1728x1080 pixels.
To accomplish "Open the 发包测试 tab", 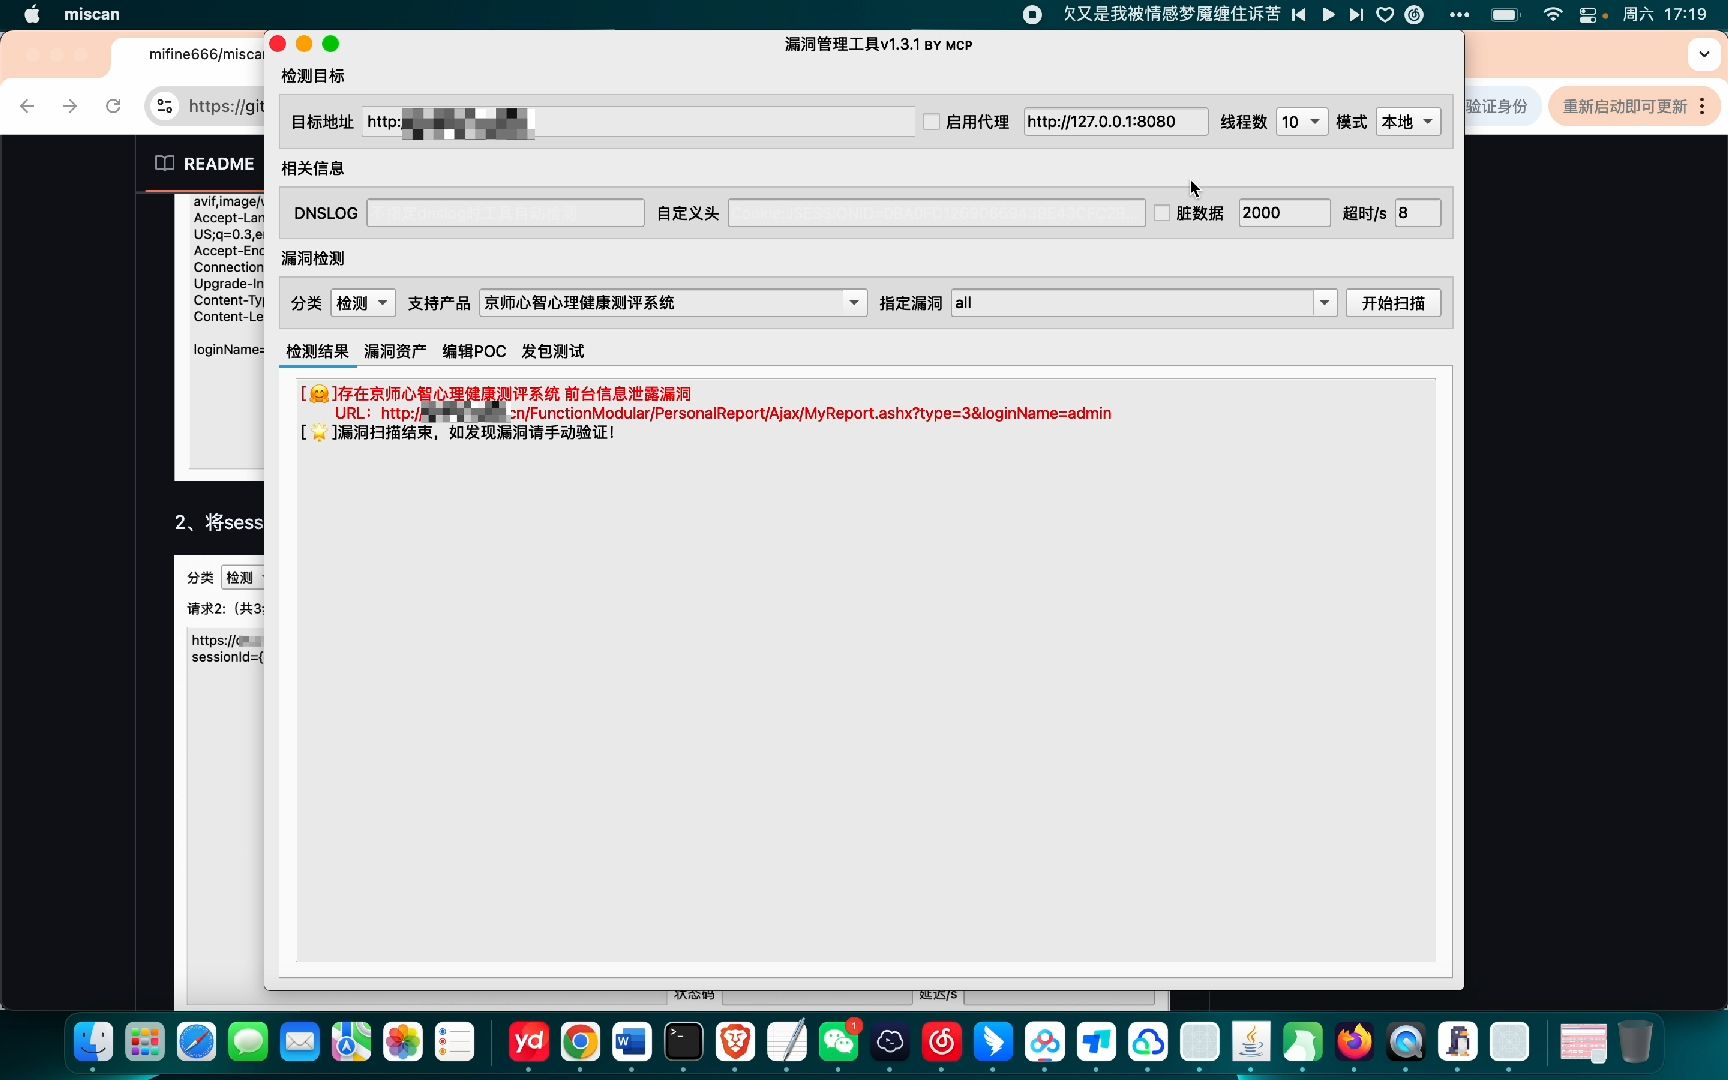I will click(x=553, y=351).
